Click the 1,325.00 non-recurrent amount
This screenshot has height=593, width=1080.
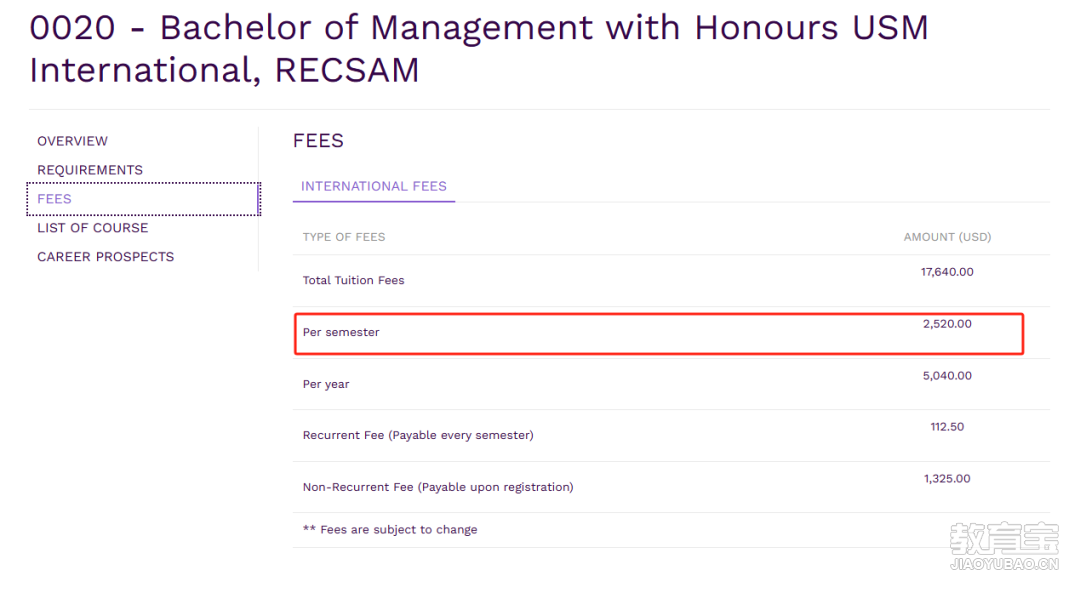pos(947,479)
